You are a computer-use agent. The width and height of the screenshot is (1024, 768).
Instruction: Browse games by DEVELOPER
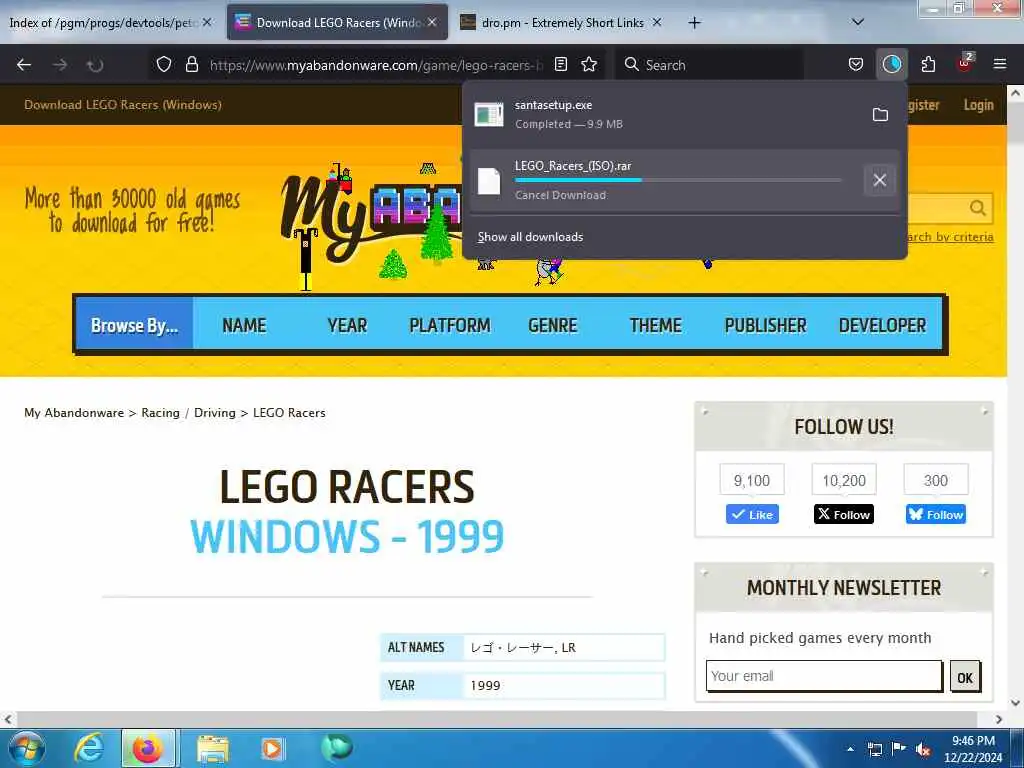click(882, 325)
